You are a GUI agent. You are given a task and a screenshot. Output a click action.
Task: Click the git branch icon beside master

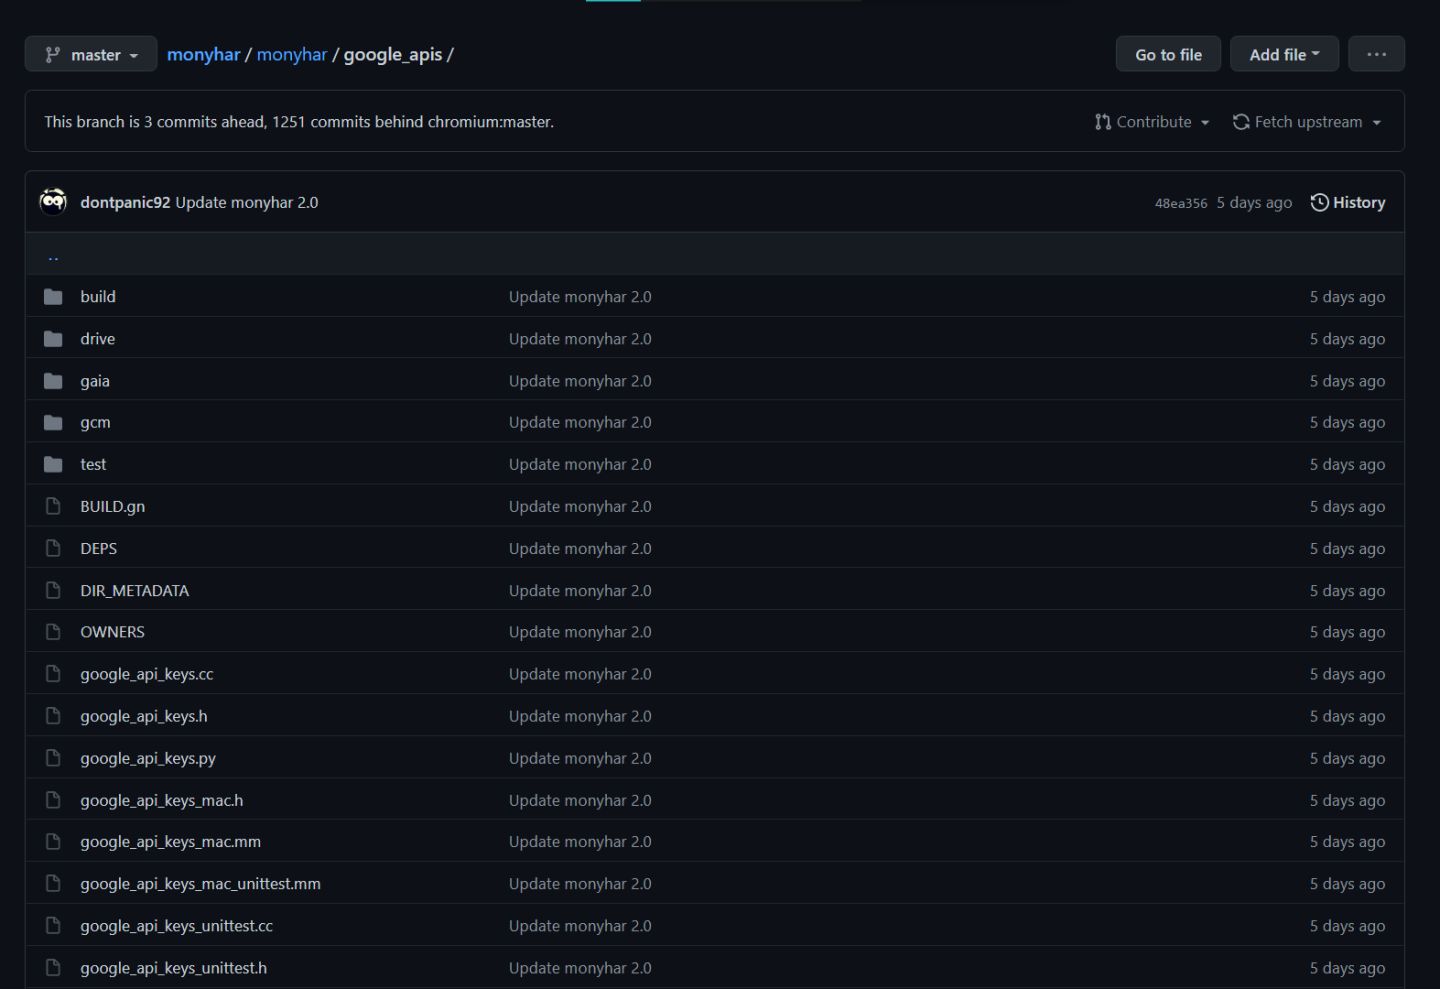53,55
